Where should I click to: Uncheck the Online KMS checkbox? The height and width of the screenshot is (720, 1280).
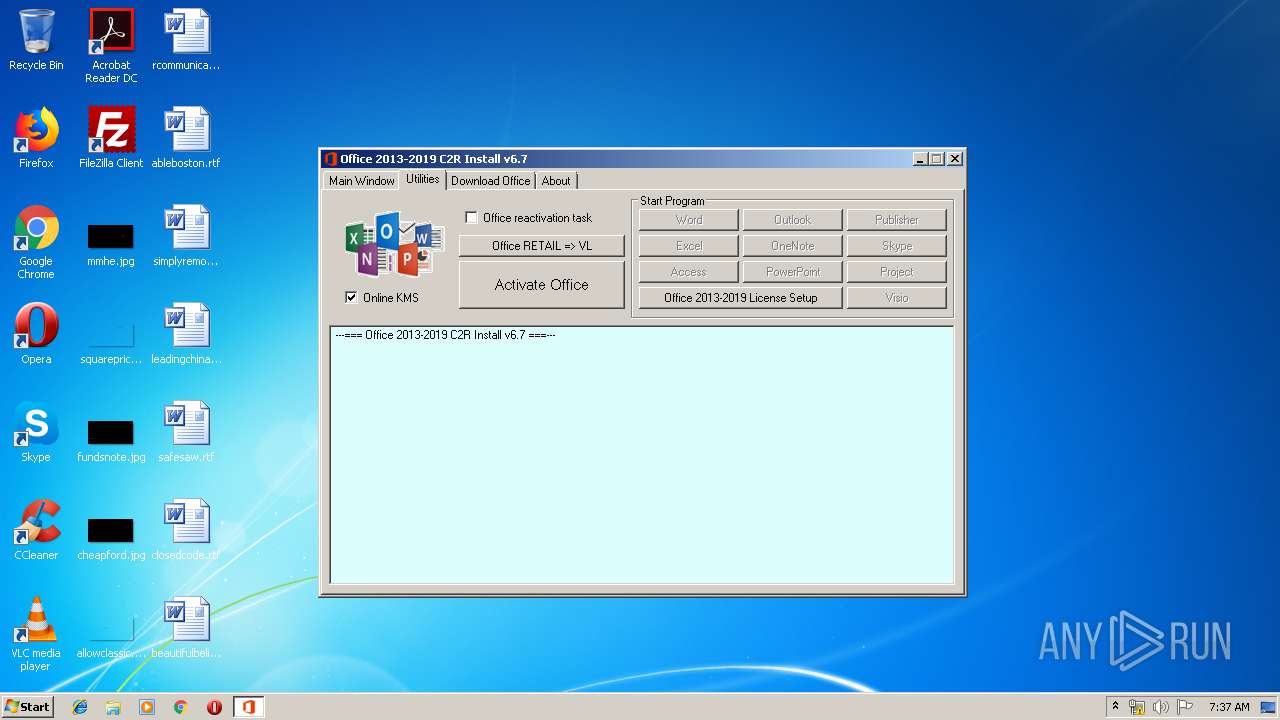[x=351, y=297]
